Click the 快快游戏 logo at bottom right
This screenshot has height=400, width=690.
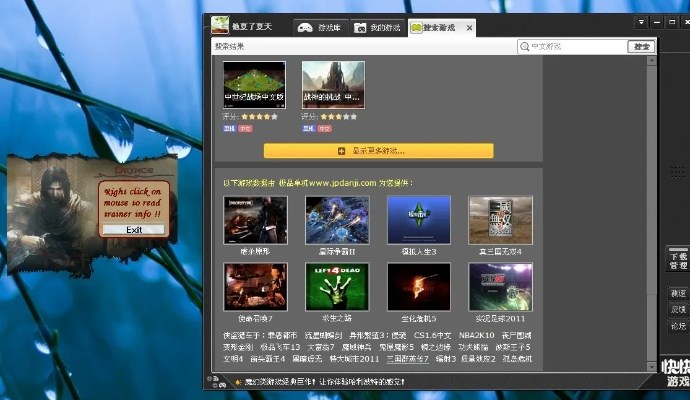coord(676,374)
